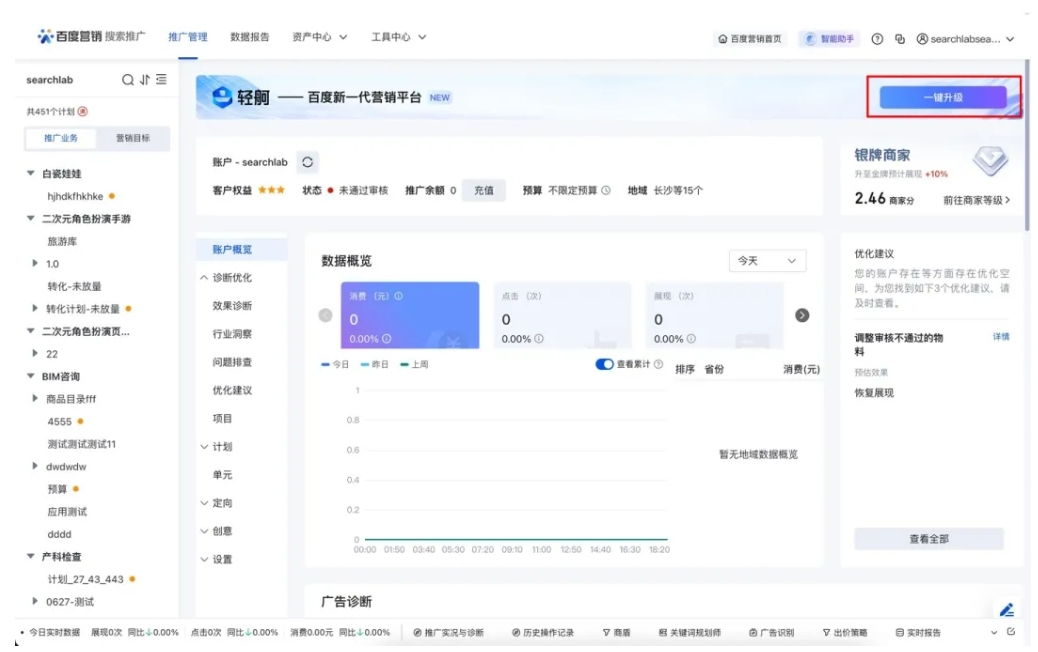The height and width of the screenshot is (652, 1038).
Task: Select the hjhdkfhkhke plan in sidebar
Action: tap(75, 196)
